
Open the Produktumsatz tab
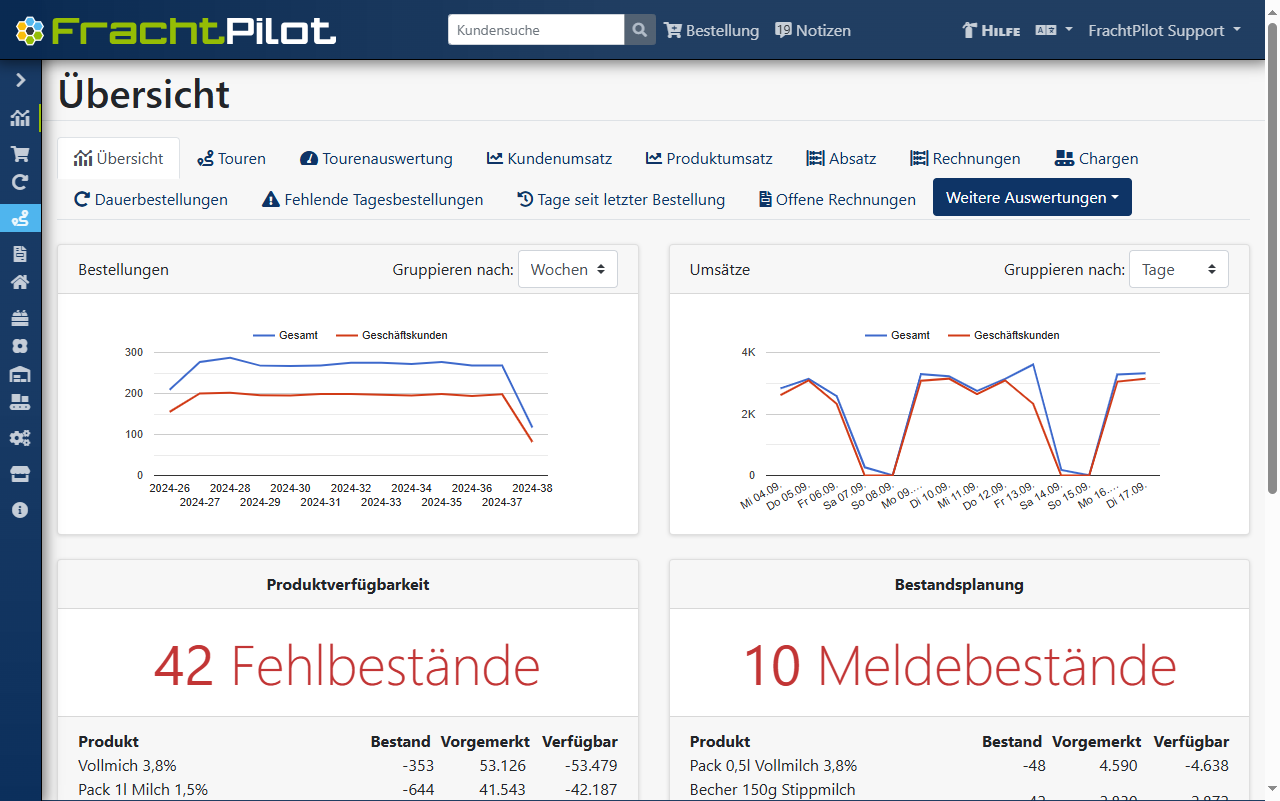point(709,158)
